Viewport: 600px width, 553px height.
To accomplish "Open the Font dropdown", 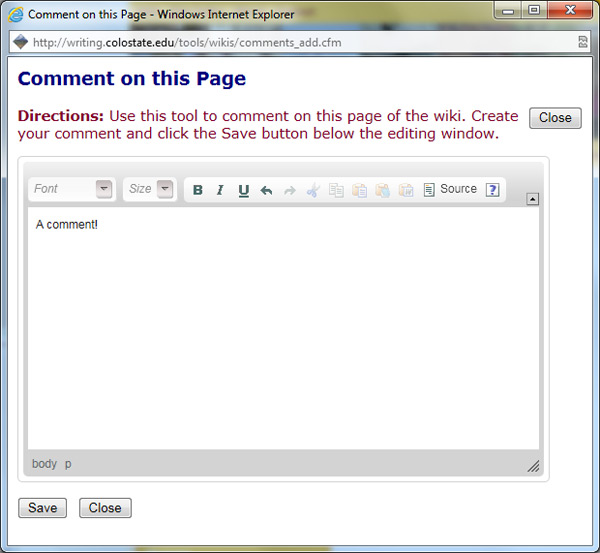I will (x=72, y=189).
